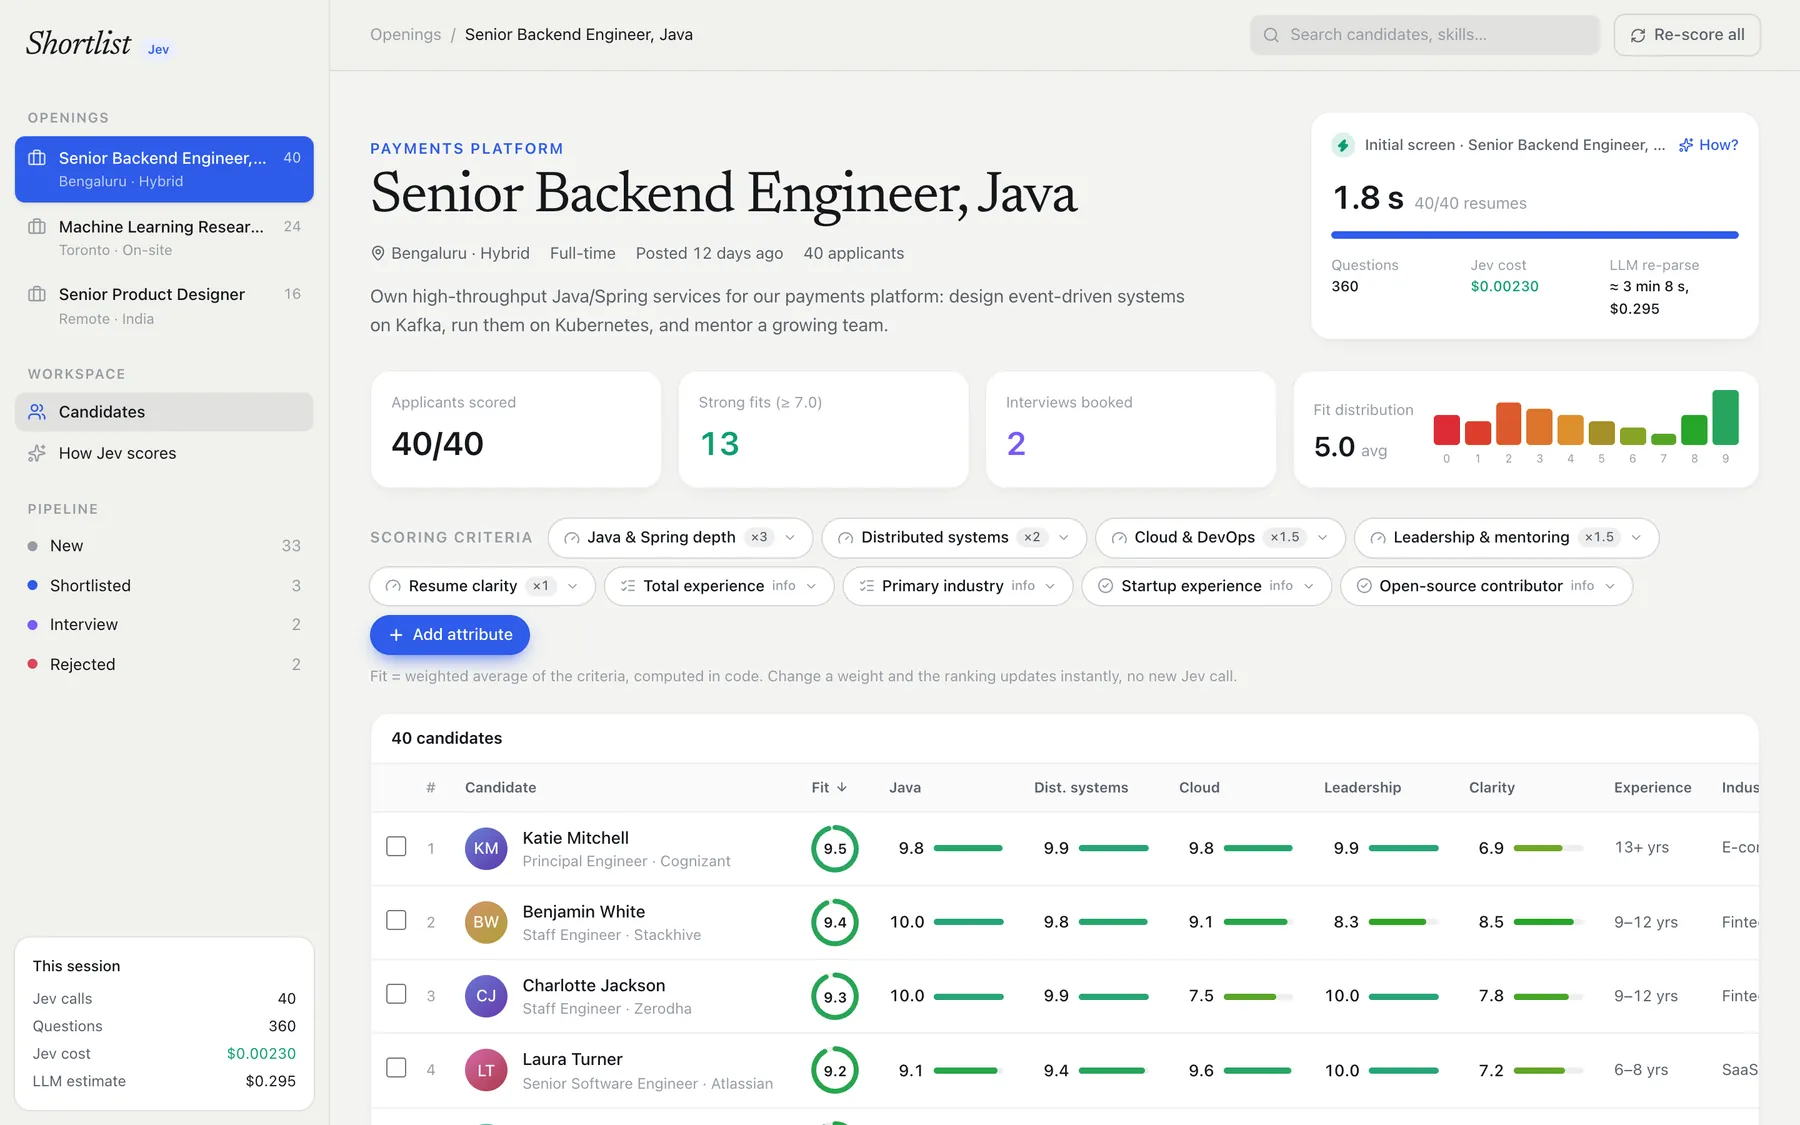Viewport: 1800px width, 1125px height.
Task: Focus the Search candidates, skills field
Action: 1425,35
